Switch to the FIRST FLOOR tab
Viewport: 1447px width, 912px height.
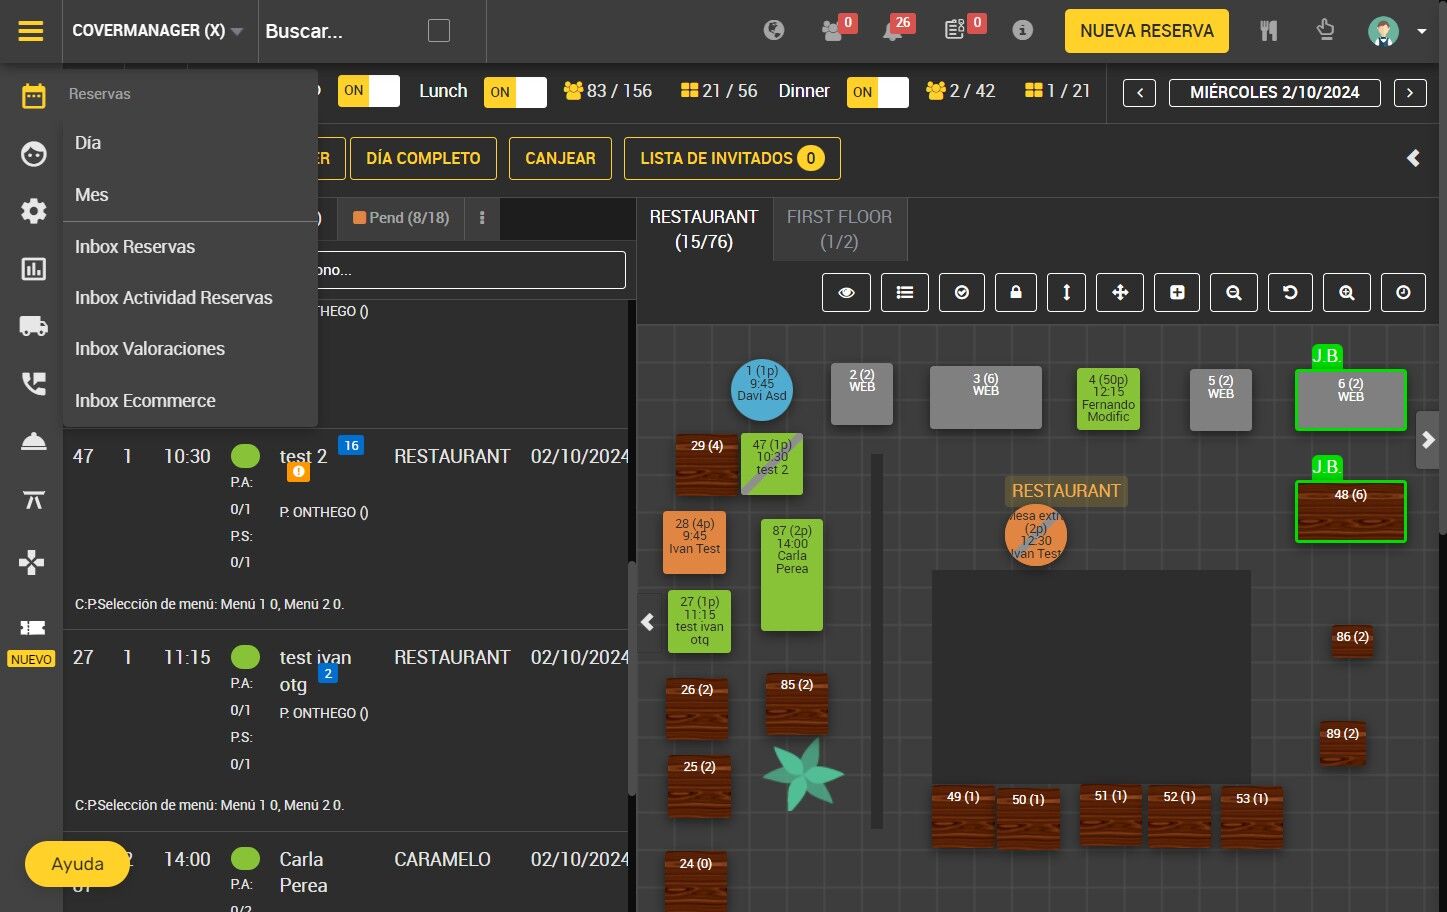839,229
